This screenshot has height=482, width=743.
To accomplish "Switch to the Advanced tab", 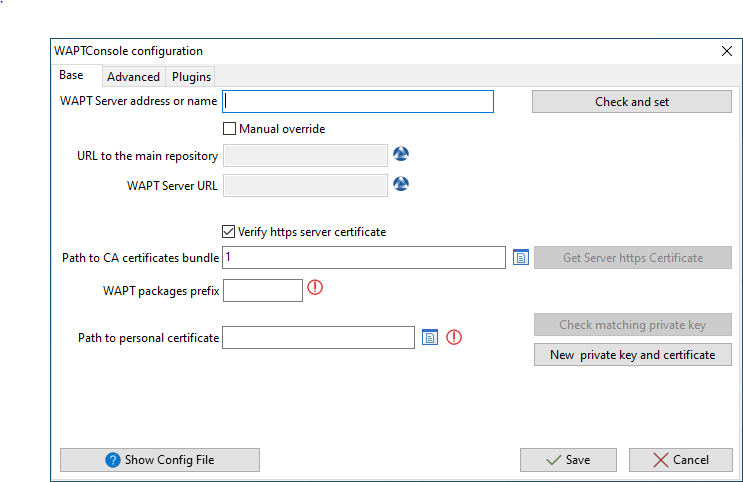I will 133,77.
